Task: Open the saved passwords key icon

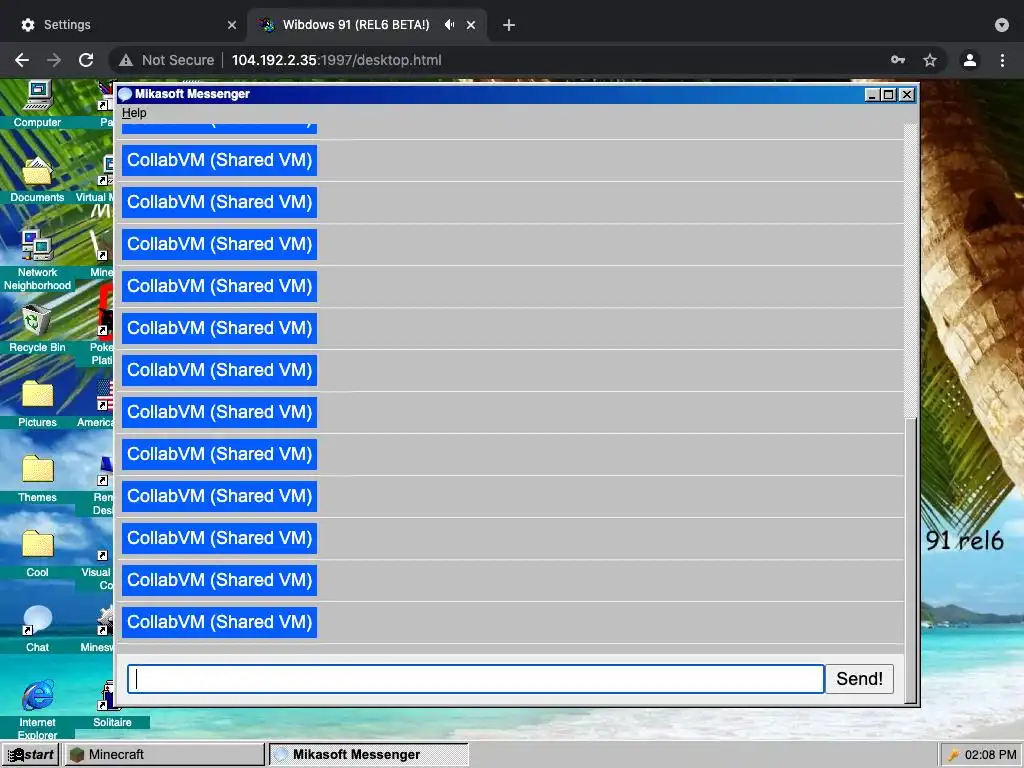Action: 898,60
